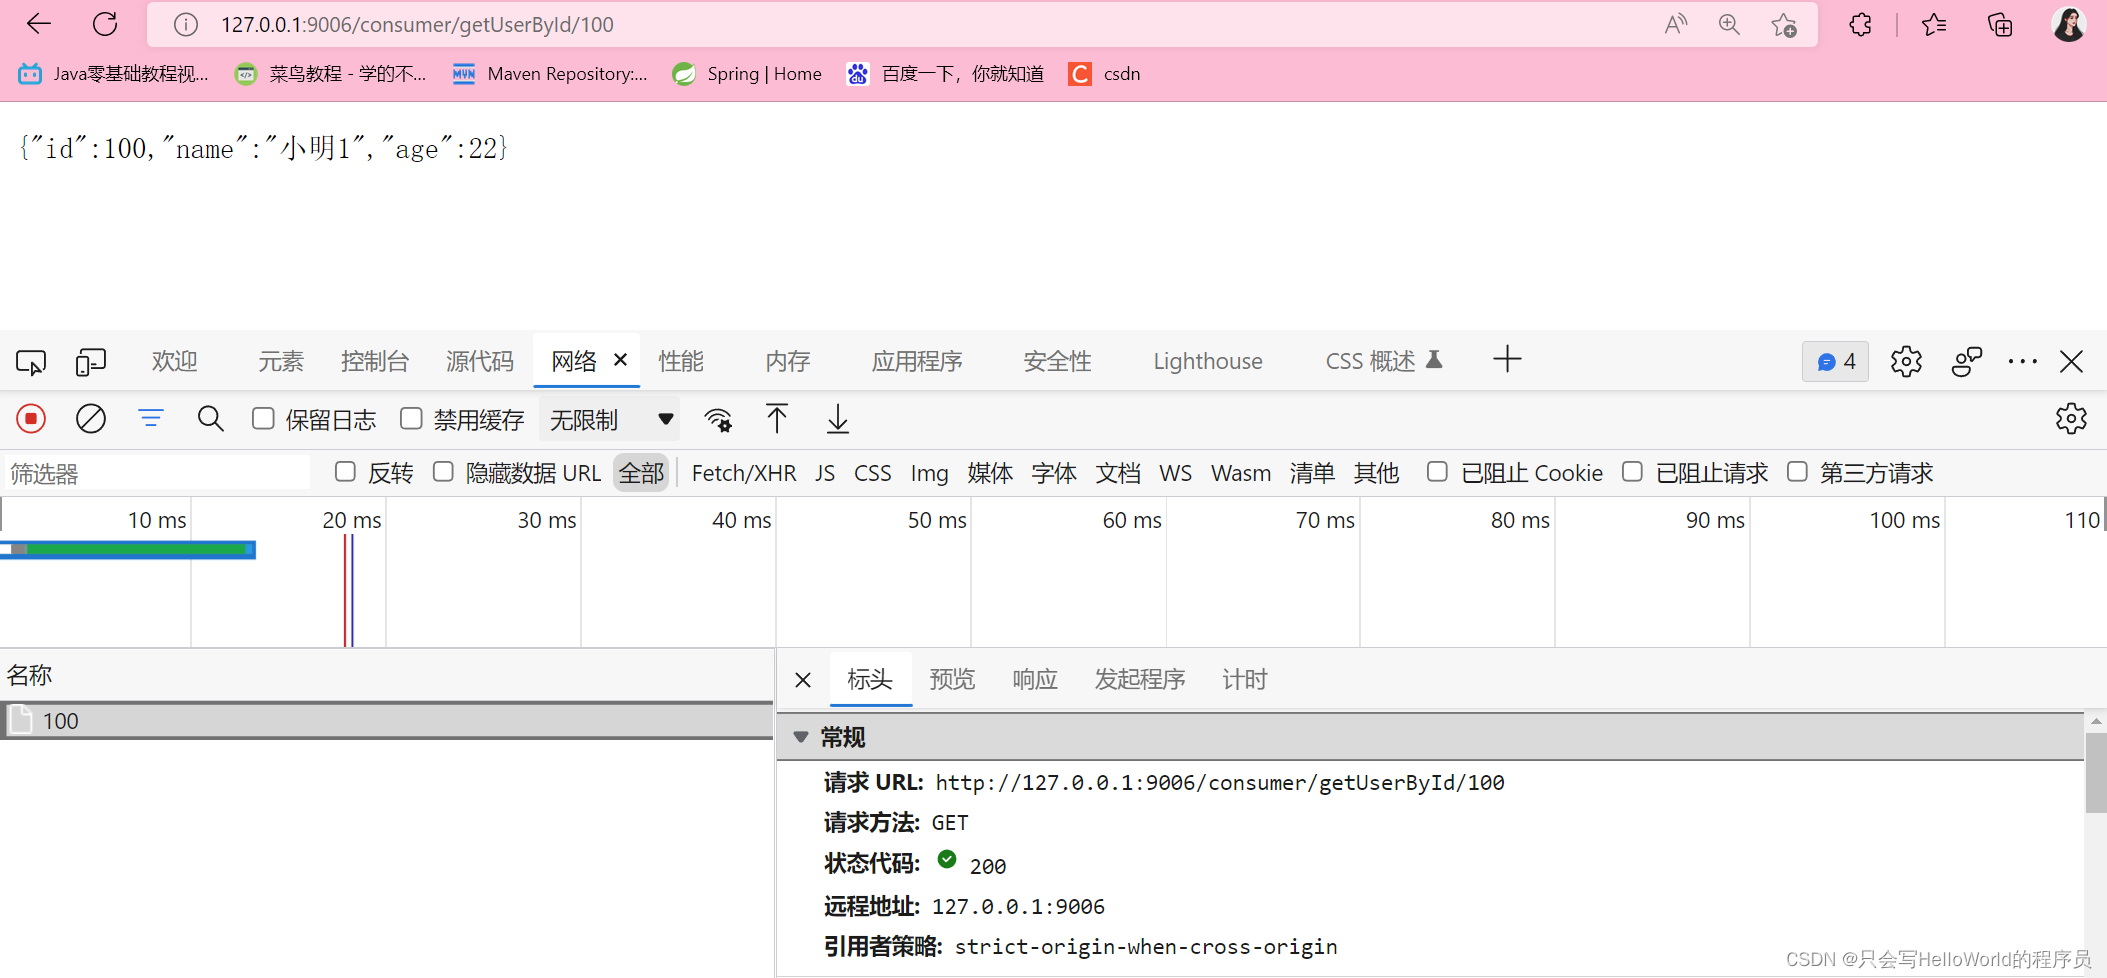The height and width of the screenshot is (978, 2107).
Task: Open DevTools more options ellipsis
Action: pyautogui.click(x=2022, y=362)
